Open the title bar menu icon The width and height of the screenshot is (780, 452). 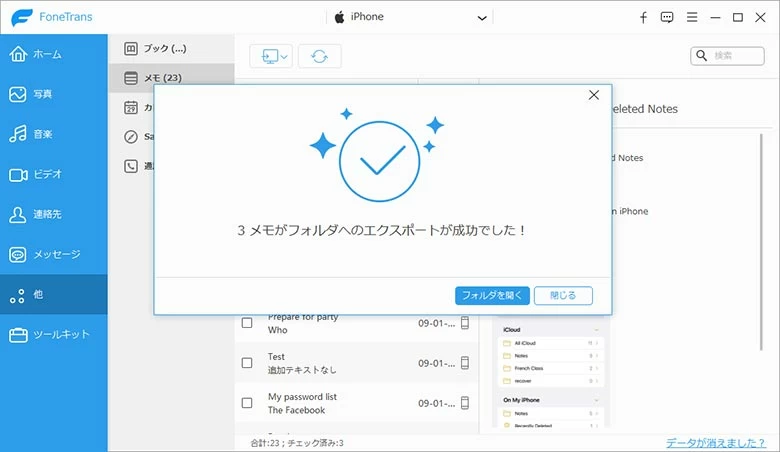click(x=691, y=17)
